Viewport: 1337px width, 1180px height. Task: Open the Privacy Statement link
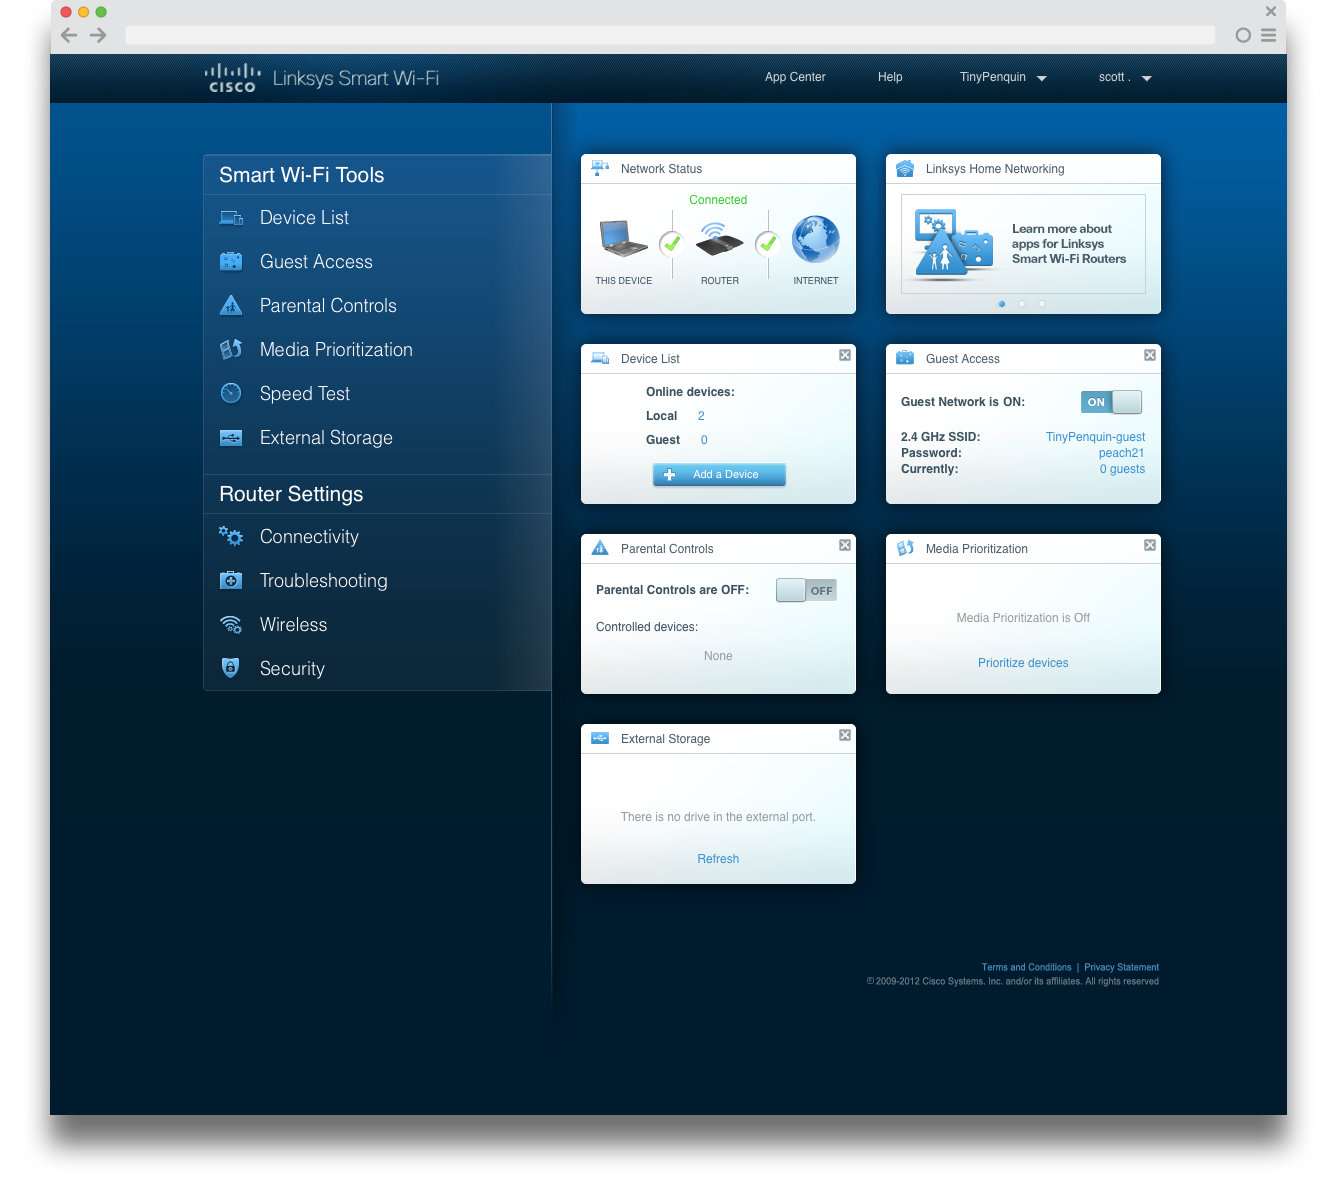(x=1121, y=967)
